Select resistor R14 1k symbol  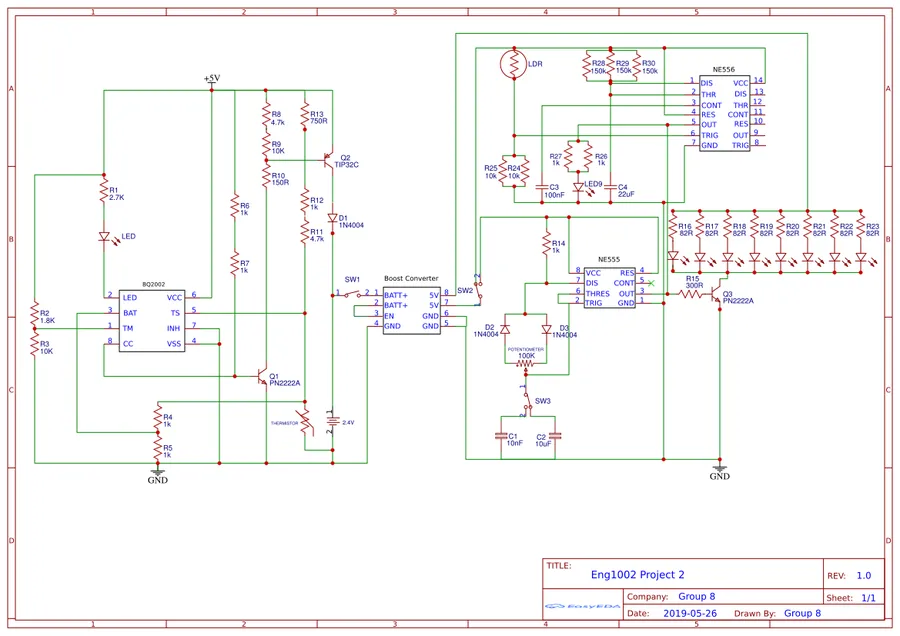point(546,243)
